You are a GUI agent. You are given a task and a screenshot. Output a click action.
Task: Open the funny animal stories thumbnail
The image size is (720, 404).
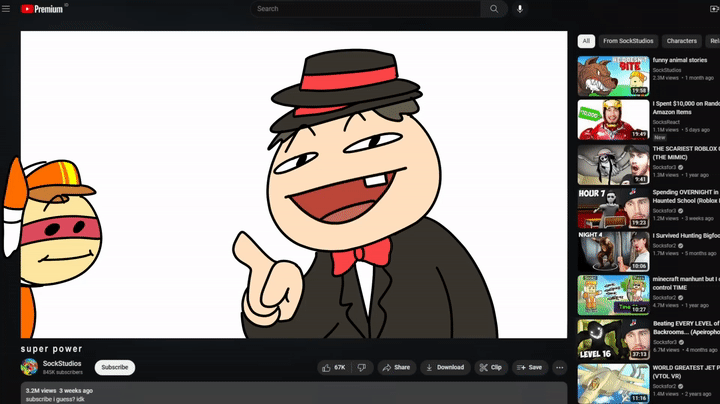coord(613,75)
